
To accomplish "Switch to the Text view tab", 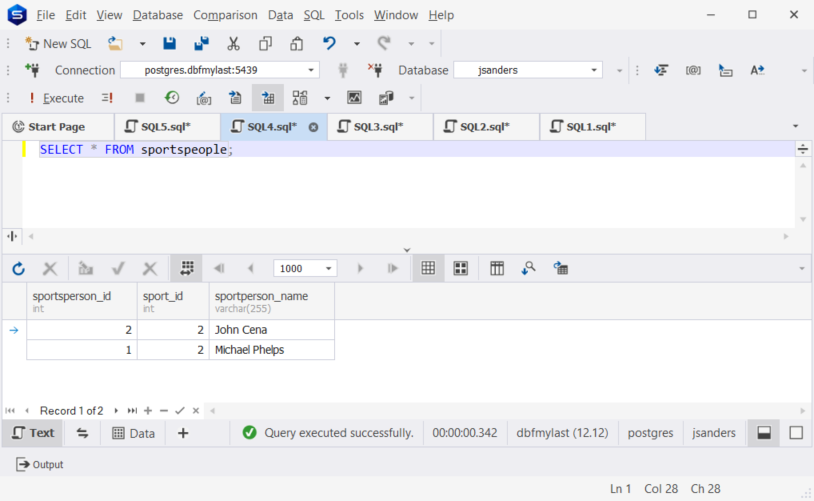I will pos(33,433).
